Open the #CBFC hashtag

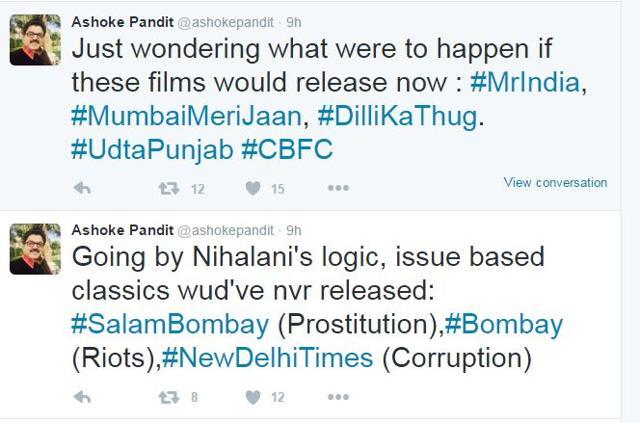287,149
